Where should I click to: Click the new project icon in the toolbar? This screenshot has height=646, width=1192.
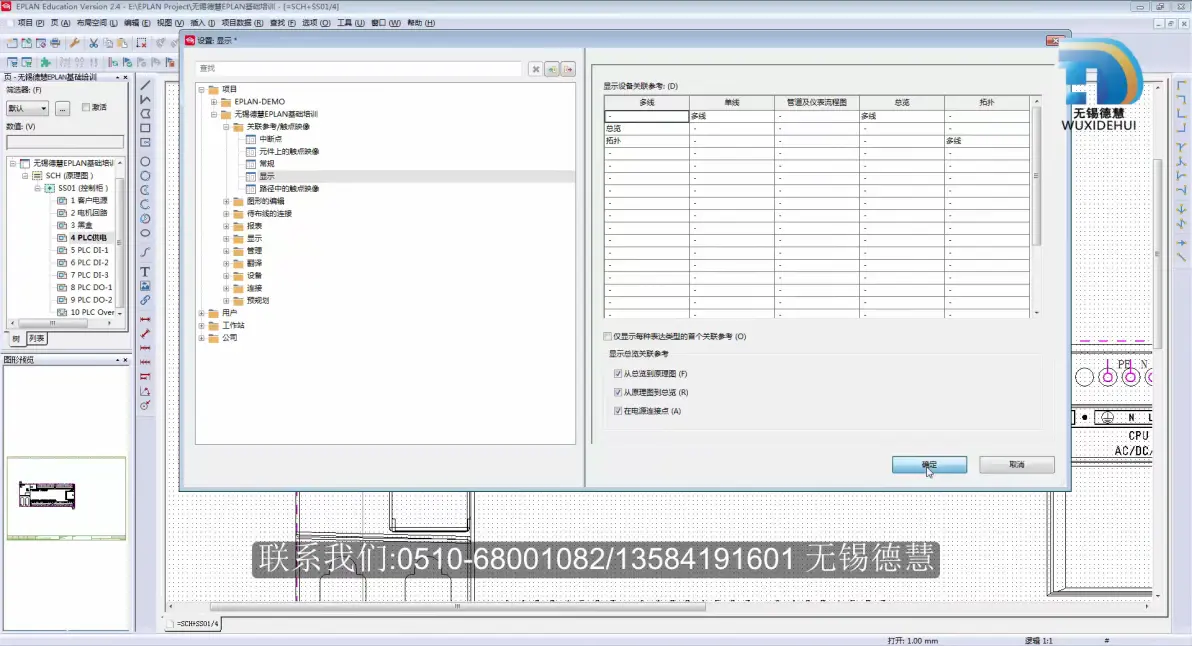coord(12,43)
